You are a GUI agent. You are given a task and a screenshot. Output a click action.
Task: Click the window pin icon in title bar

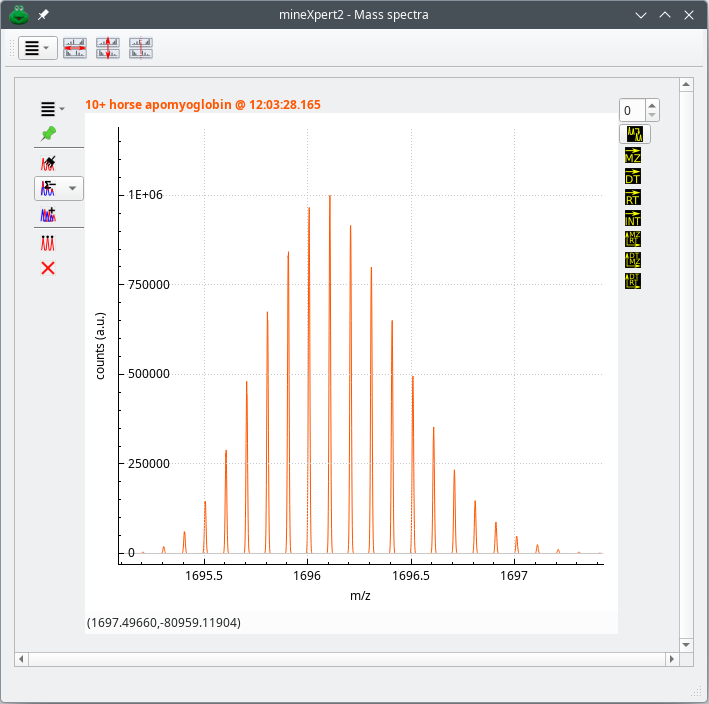click(43, 15)
